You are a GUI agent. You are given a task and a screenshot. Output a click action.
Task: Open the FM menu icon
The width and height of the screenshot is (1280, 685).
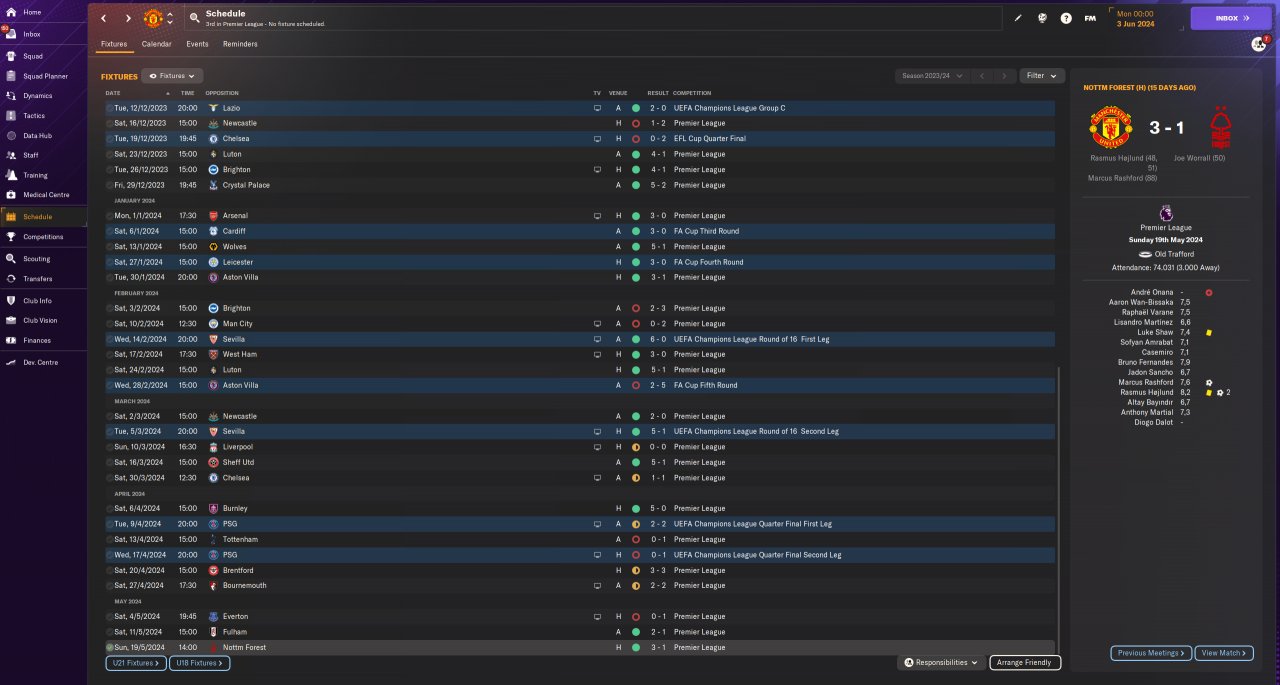1090,18
